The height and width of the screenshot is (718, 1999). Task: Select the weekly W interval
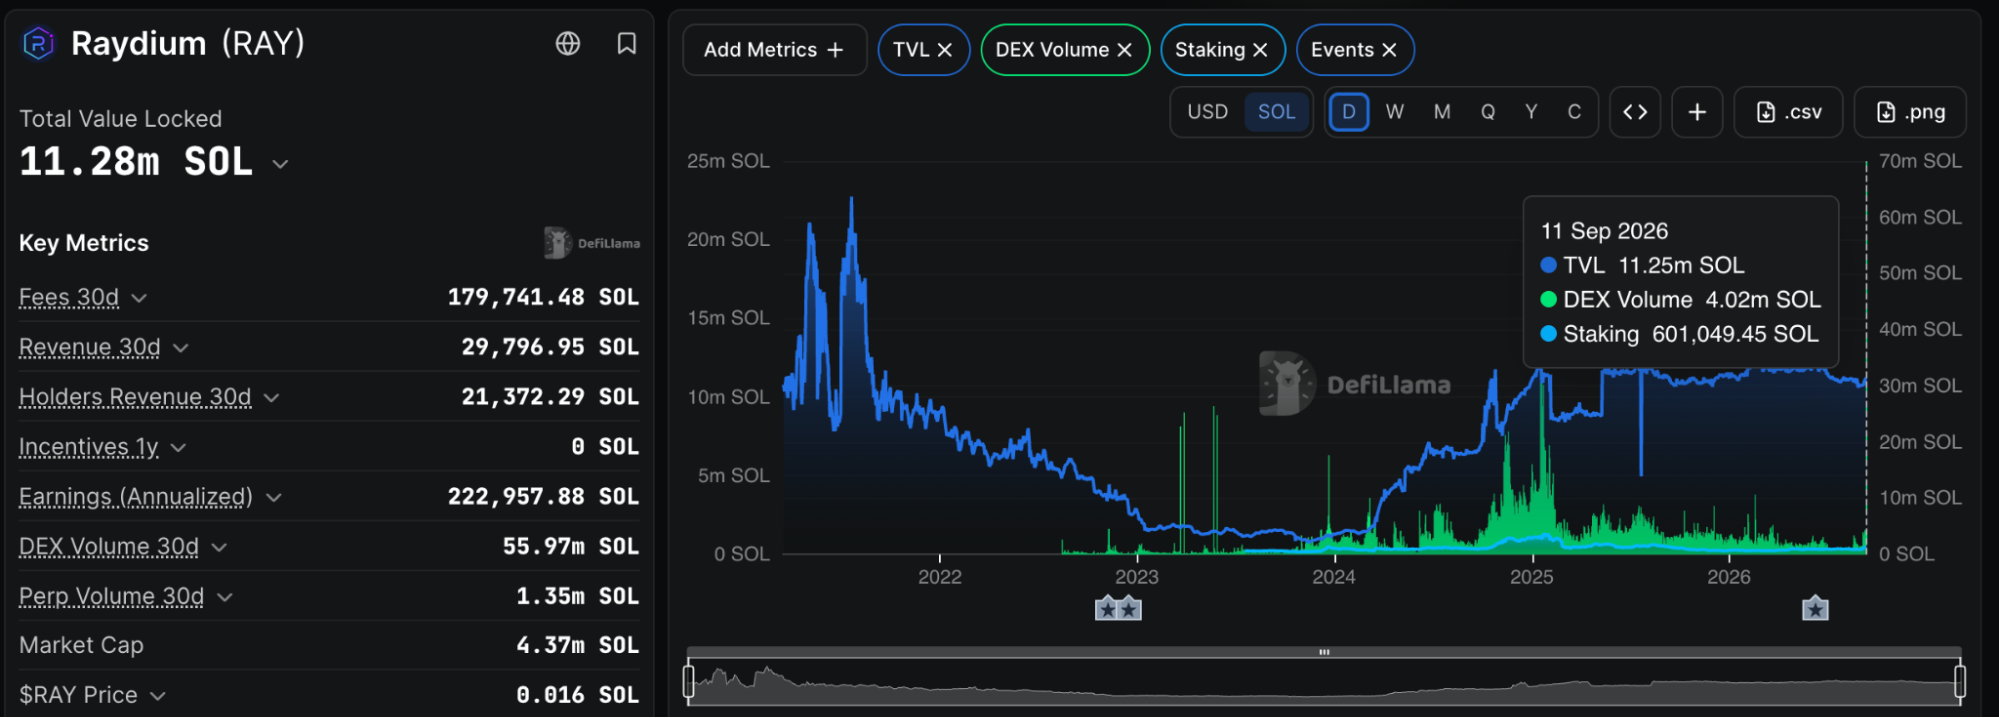pyautogui.click(x=1395, y=112)
